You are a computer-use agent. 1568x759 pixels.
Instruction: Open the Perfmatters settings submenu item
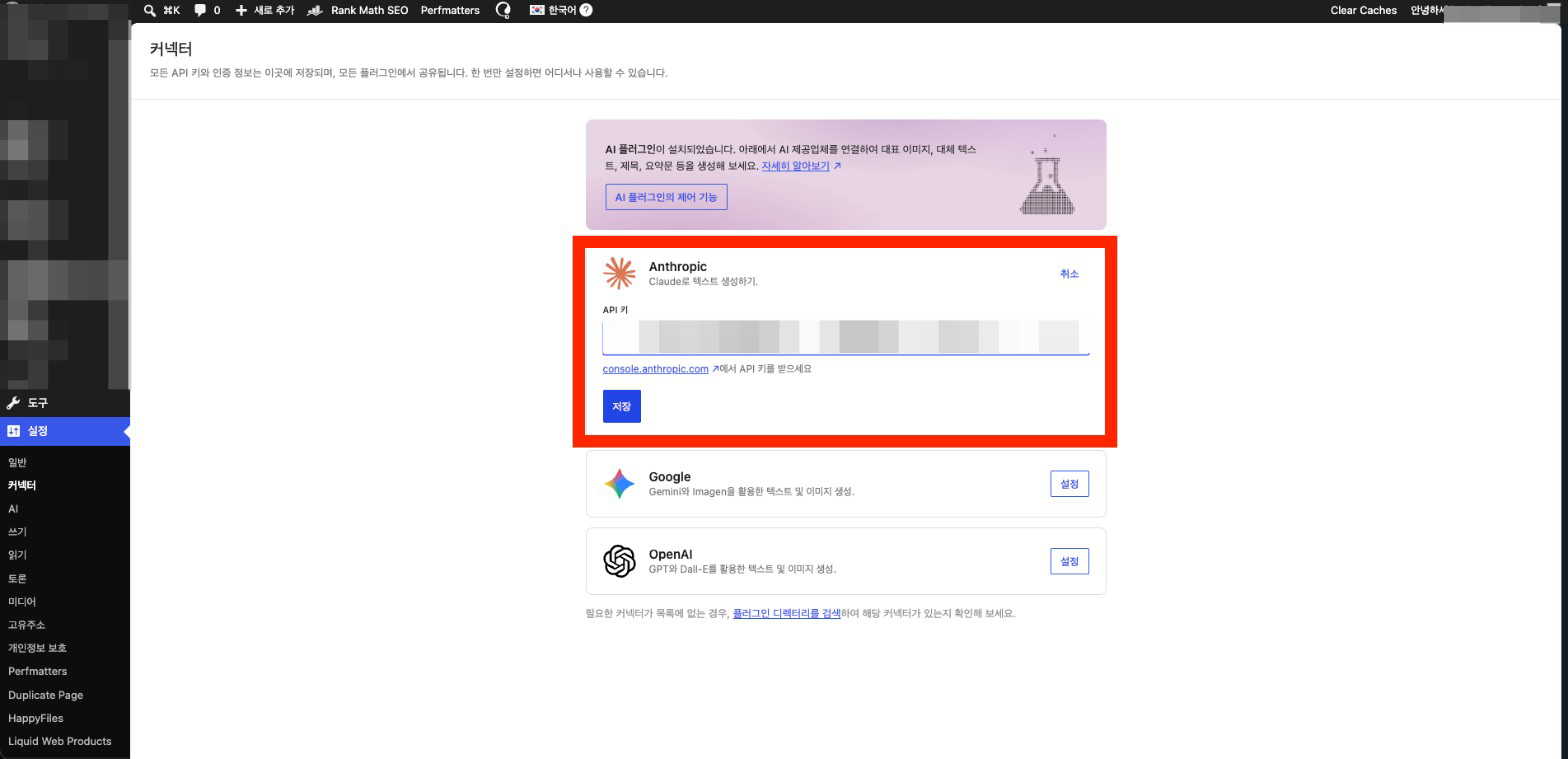click(37, 671)
